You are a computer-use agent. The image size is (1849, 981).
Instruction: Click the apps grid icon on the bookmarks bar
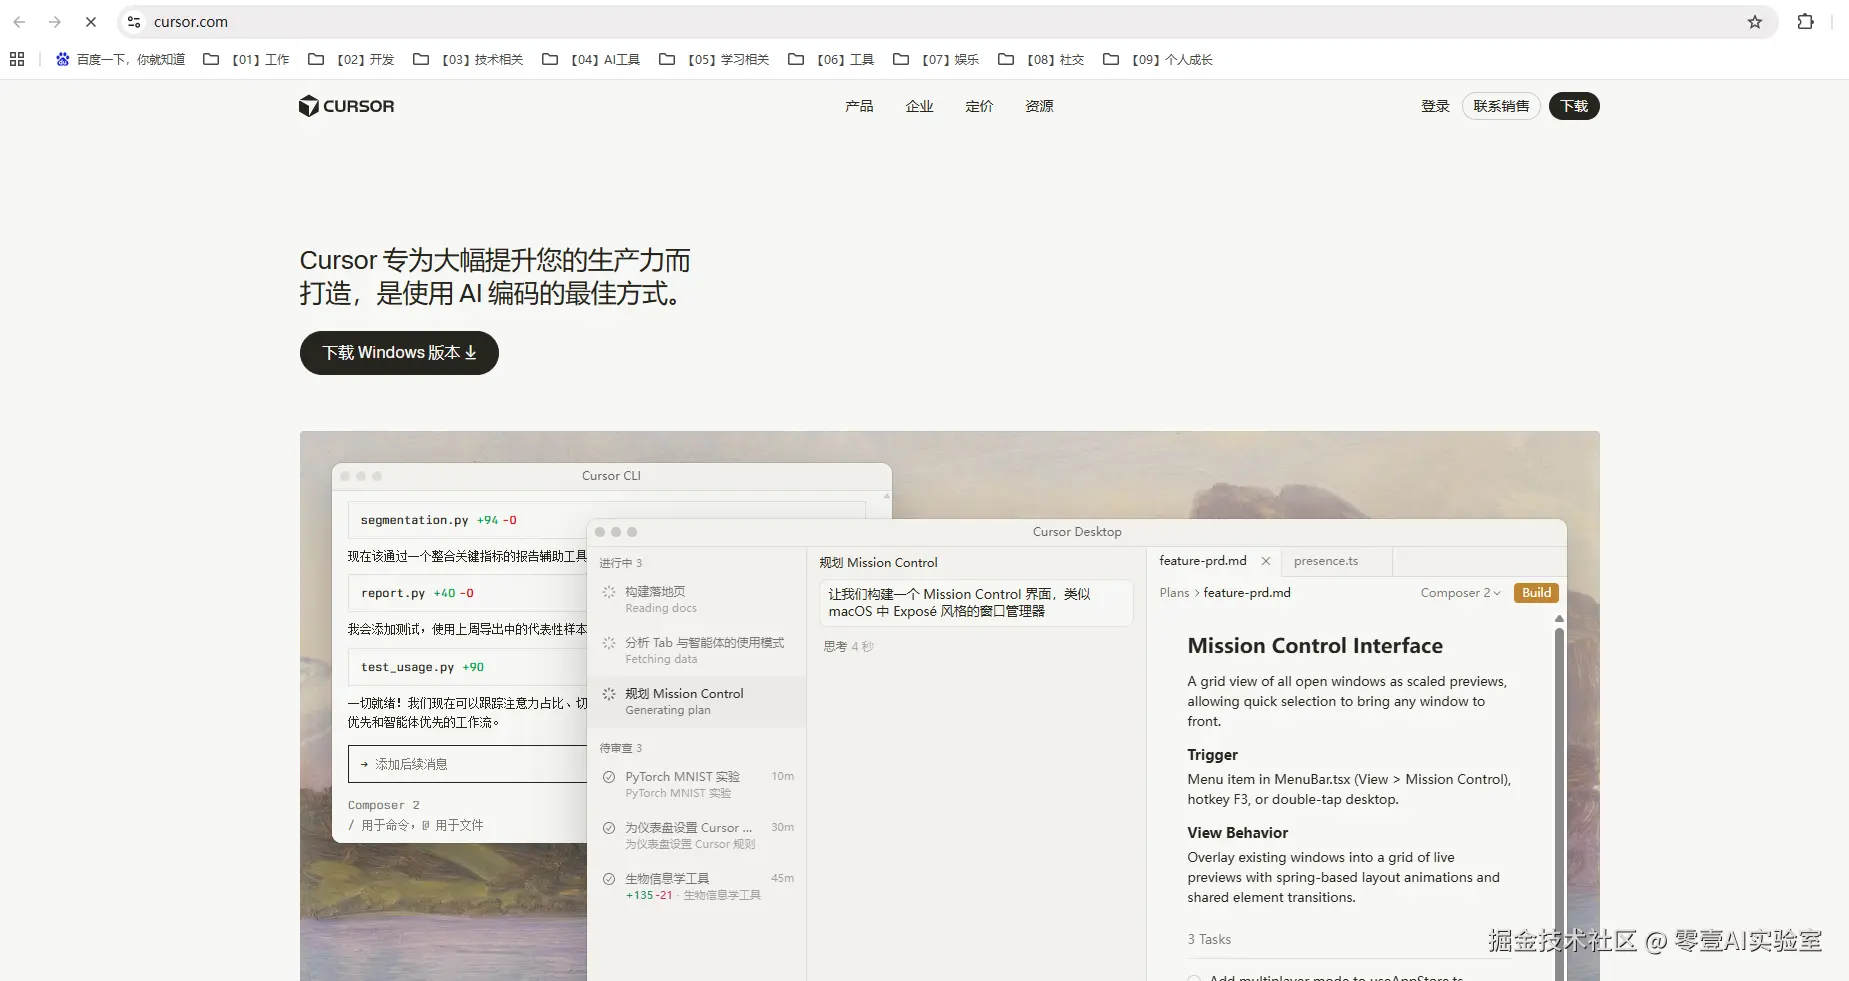(x=15, y=59)
